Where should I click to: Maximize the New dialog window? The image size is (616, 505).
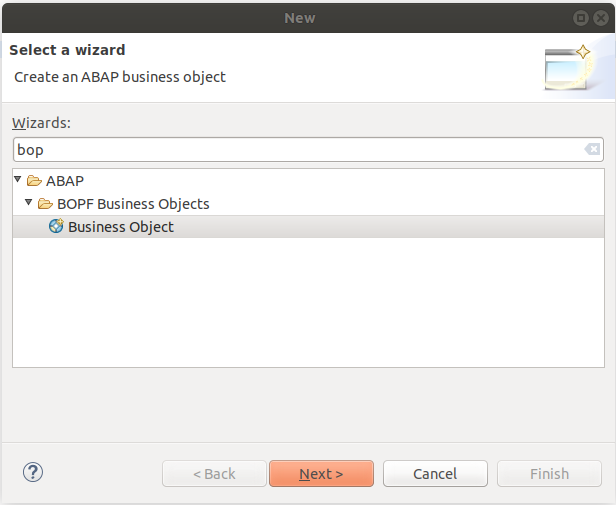(x=581, y=17)
